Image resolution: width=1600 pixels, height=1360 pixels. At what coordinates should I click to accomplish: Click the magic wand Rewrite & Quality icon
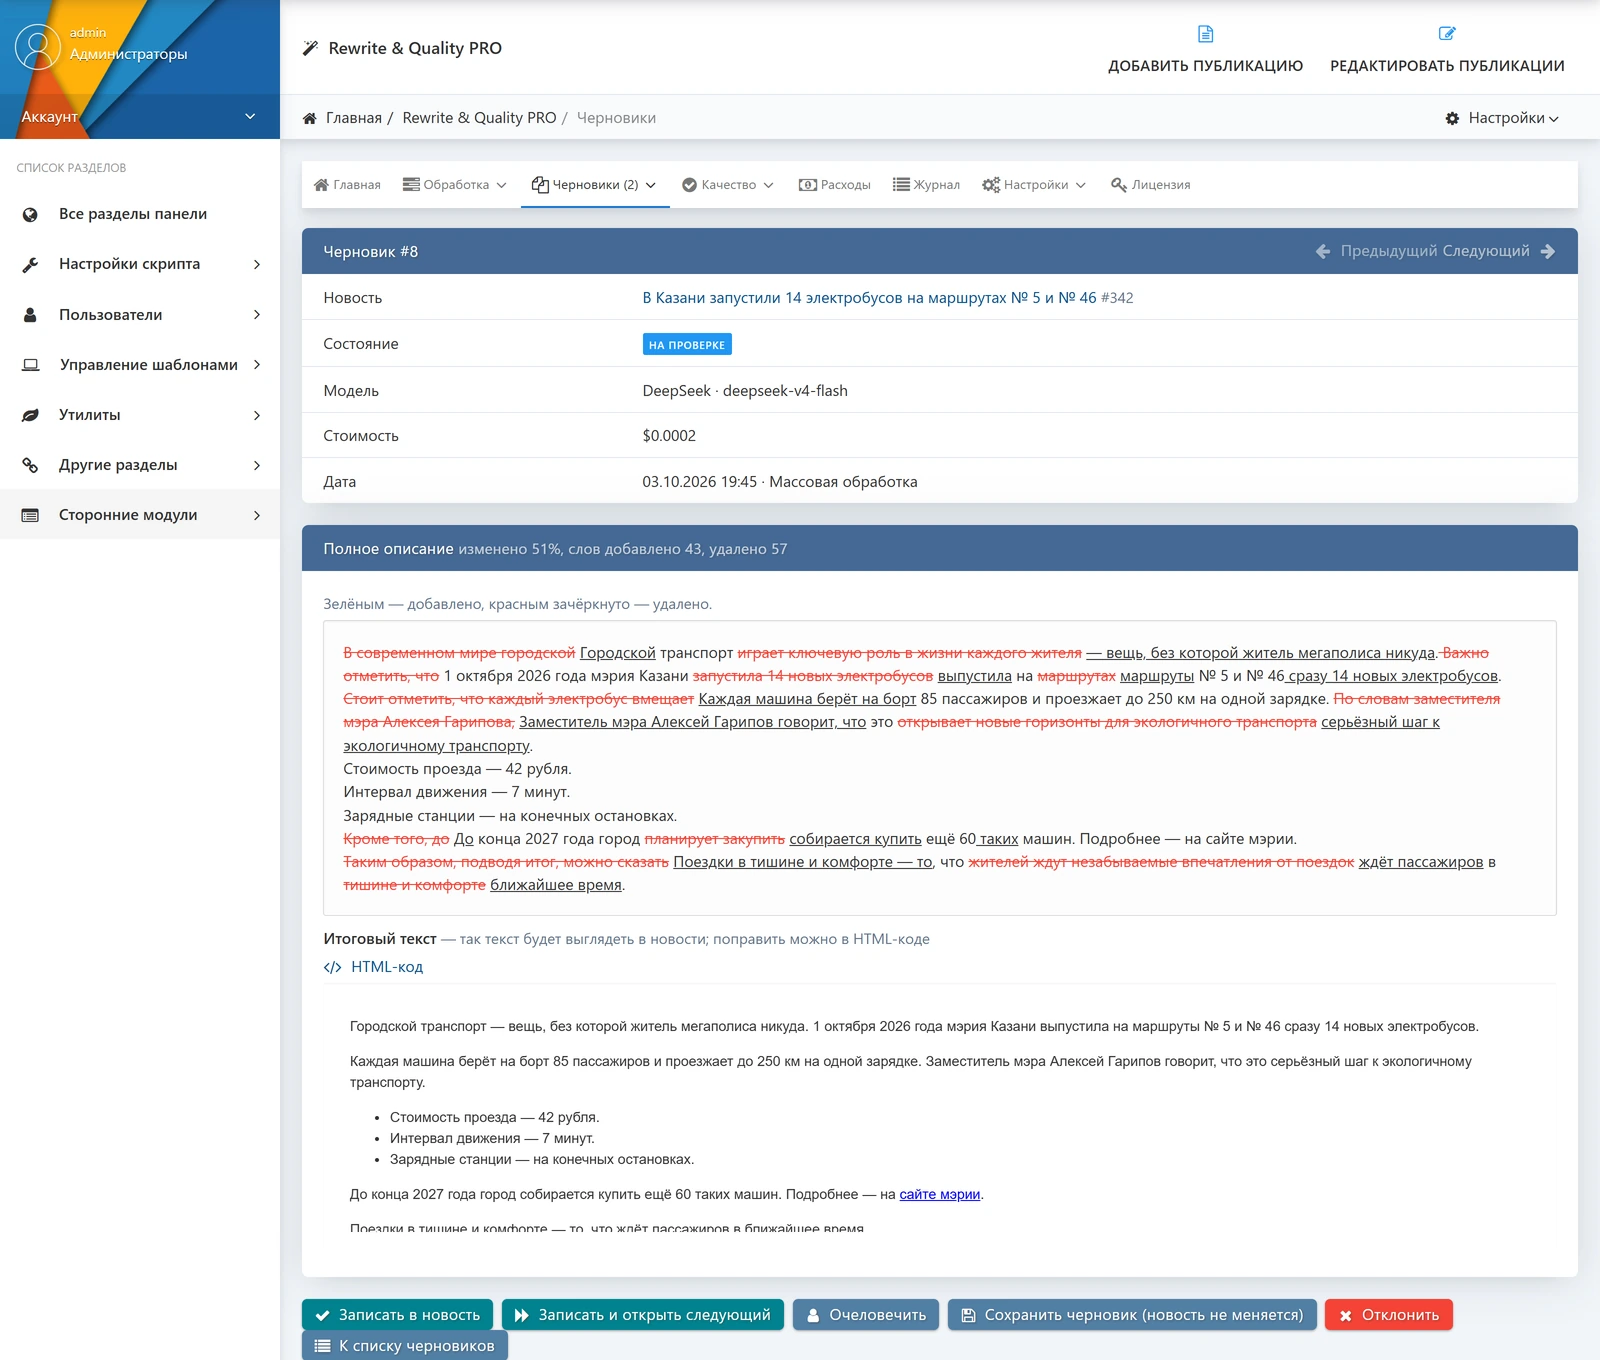[x=311, y=48]
